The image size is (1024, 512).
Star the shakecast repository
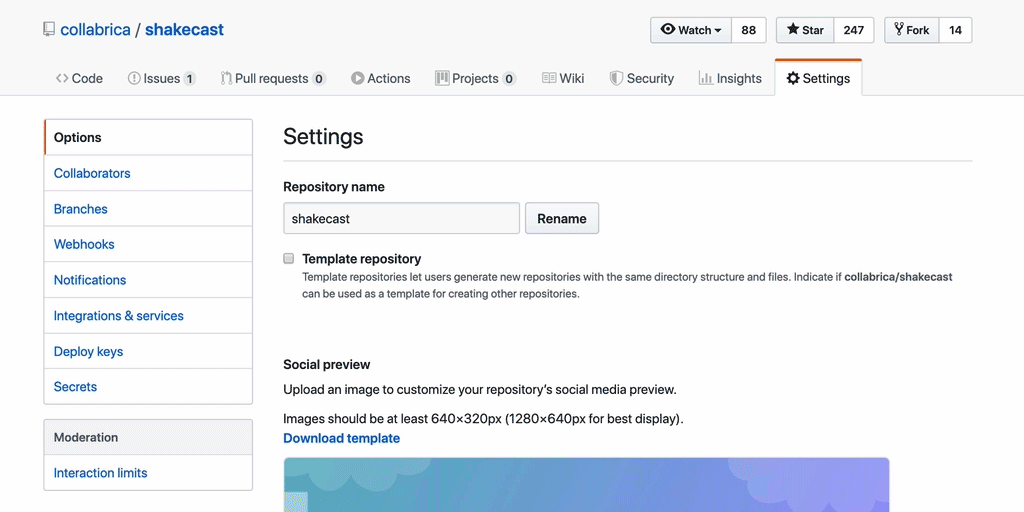click(x=805, y=30)
